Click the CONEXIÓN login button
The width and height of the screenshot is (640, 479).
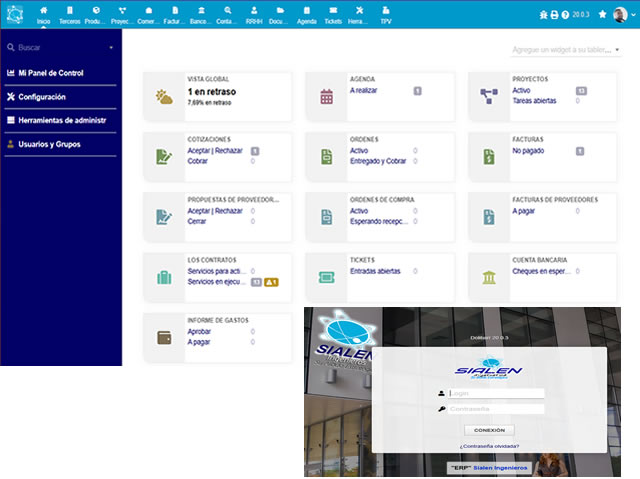click(x=489, y=429)
